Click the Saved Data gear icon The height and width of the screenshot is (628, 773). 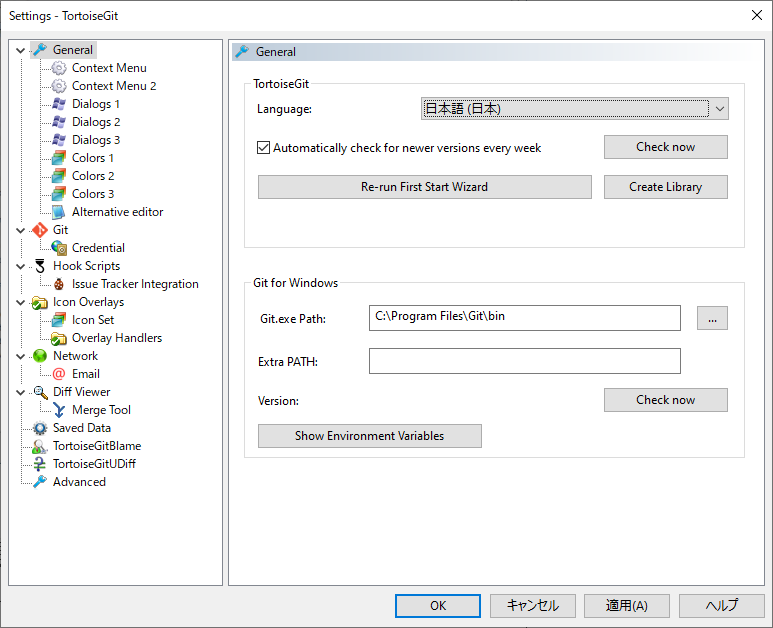click(39, 428)
